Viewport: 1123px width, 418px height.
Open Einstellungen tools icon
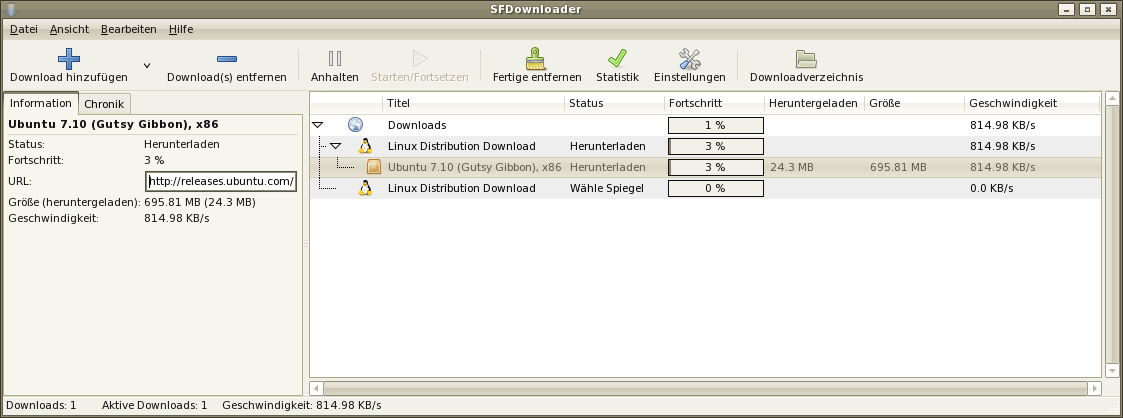coord(689,59)
